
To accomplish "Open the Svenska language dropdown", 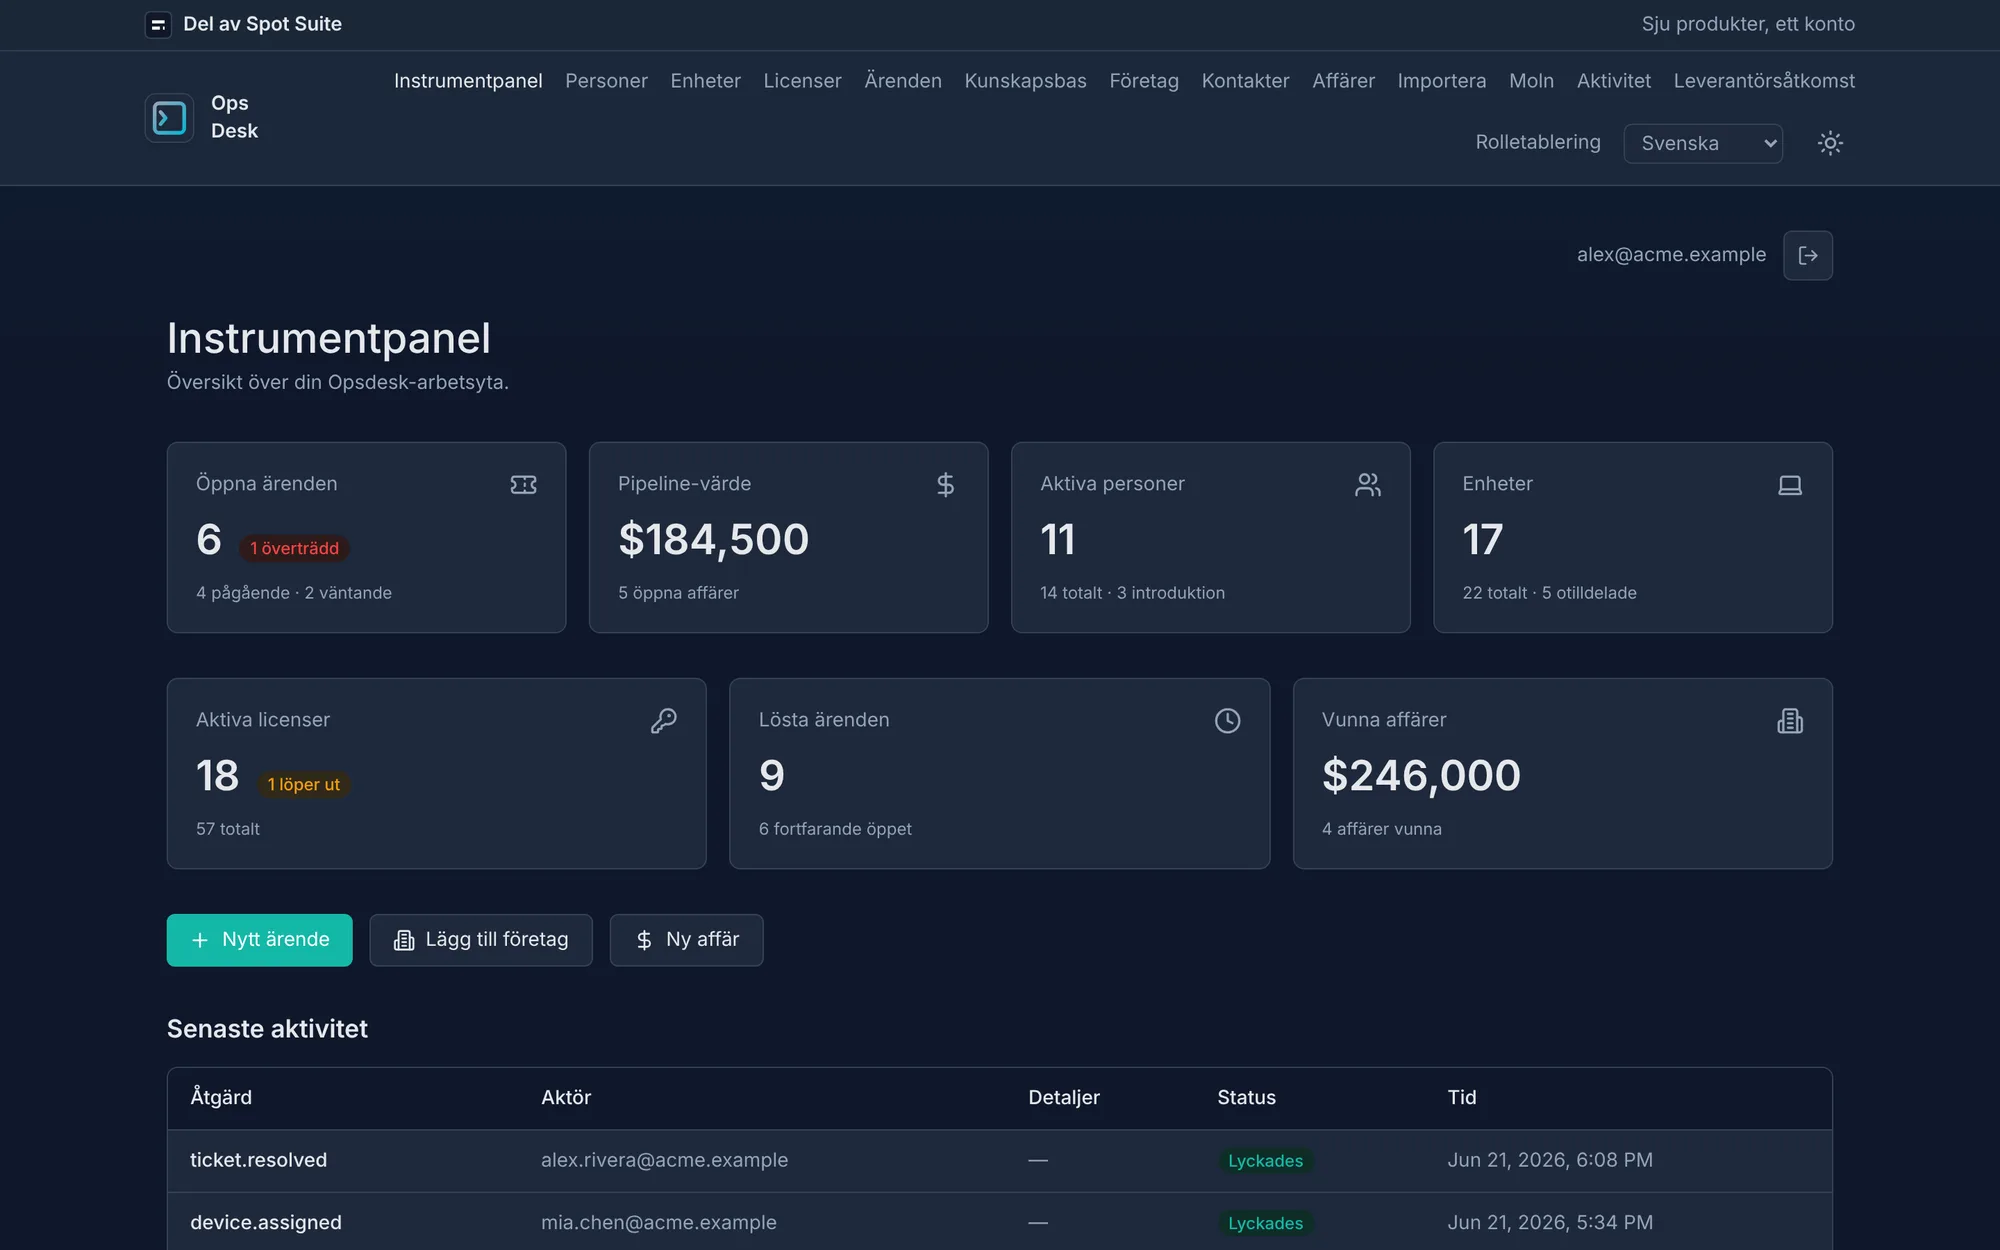I will 1703,143.
